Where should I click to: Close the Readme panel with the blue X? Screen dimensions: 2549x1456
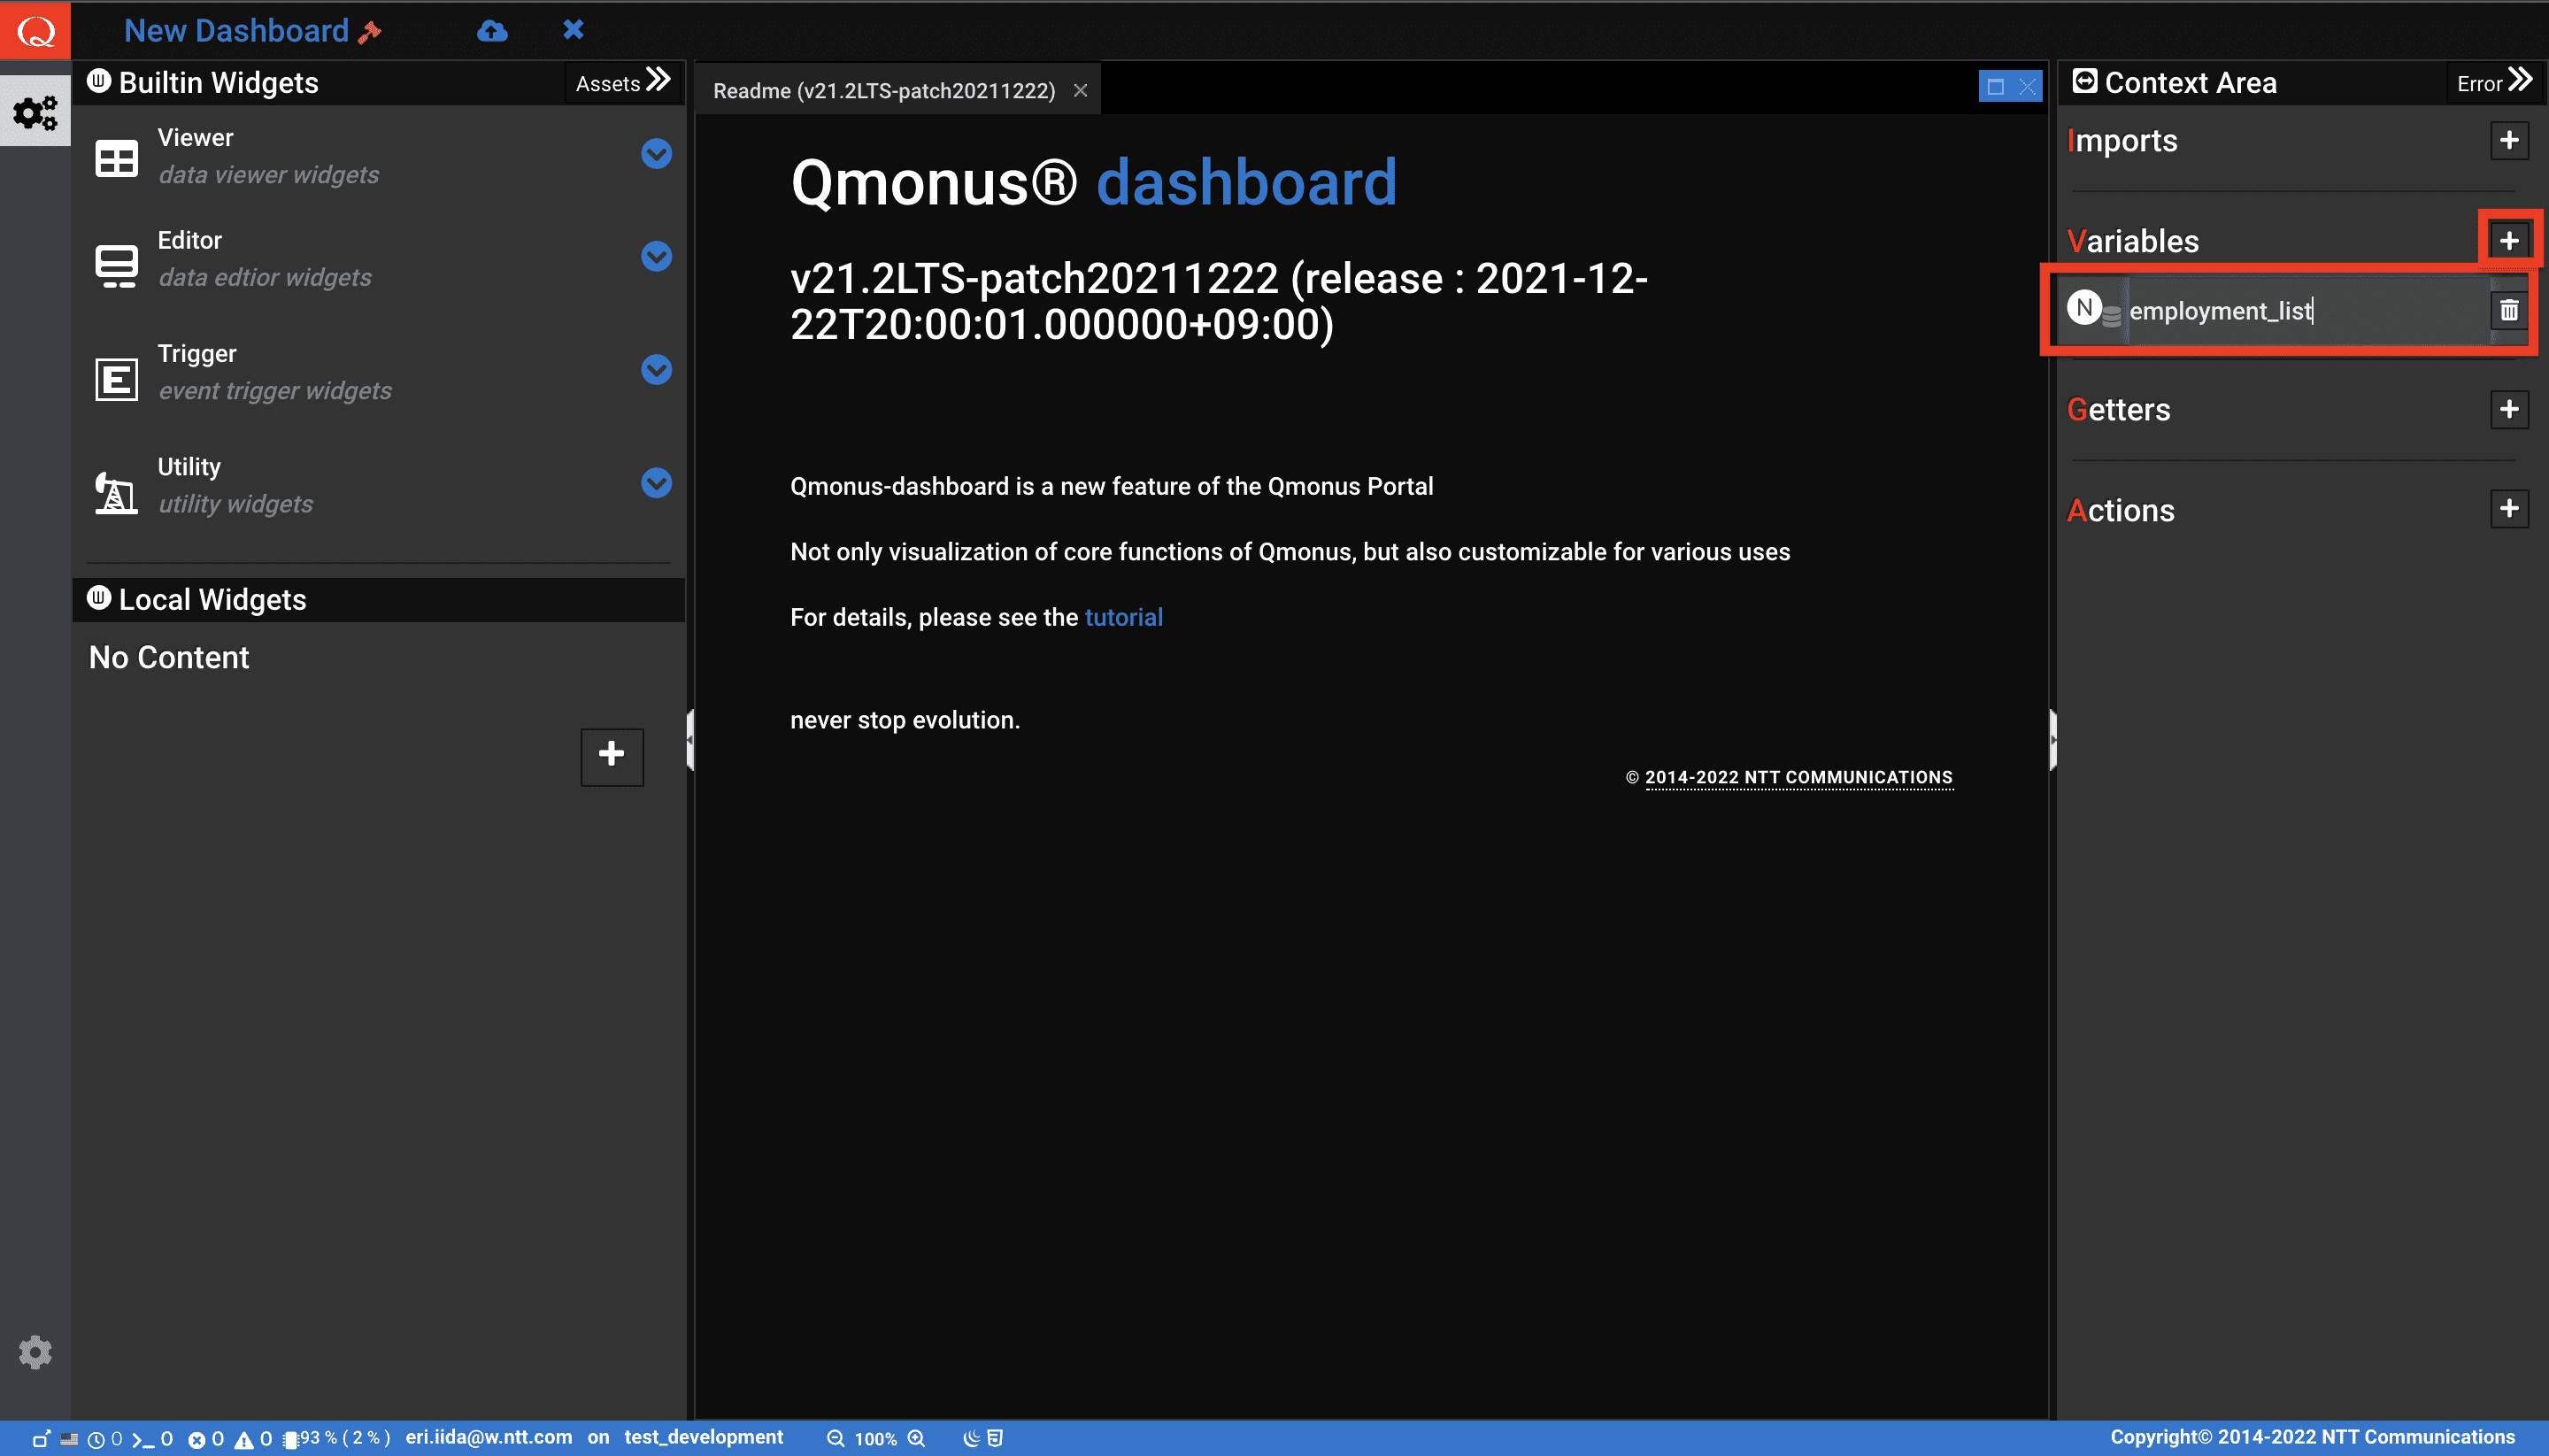2027,87
